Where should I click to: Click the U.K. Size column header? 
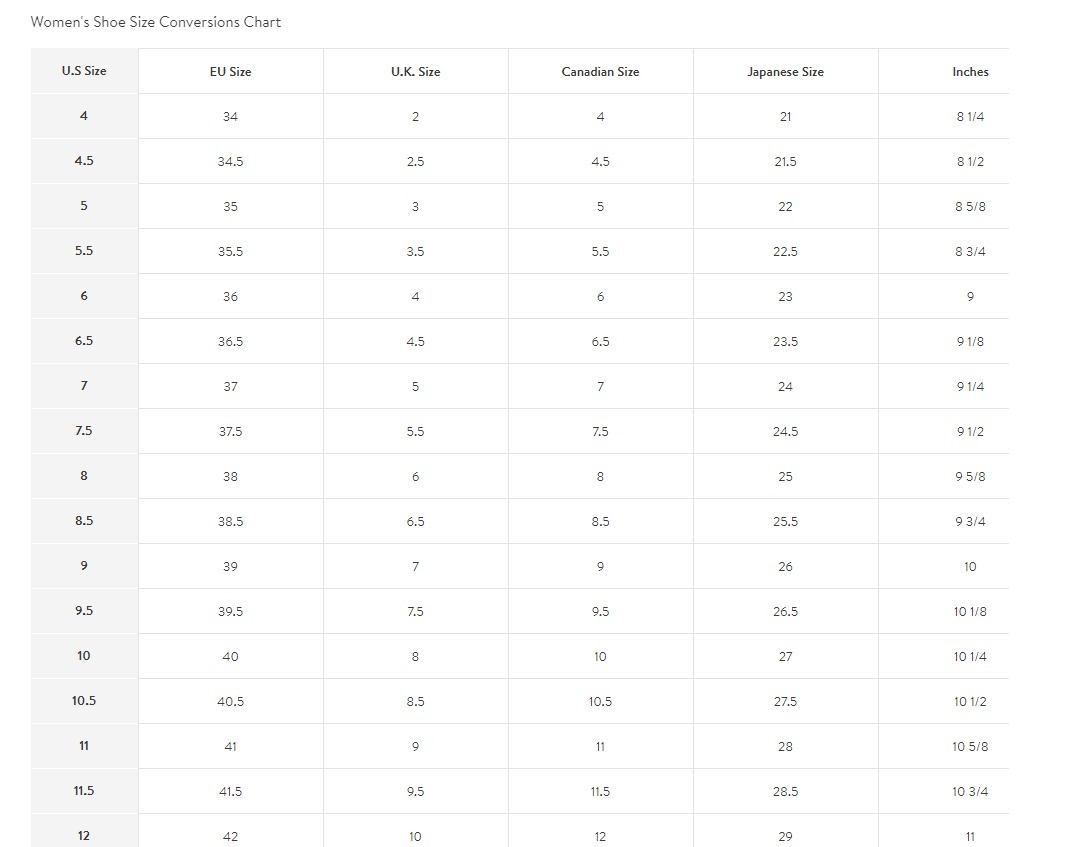(415, 72)
